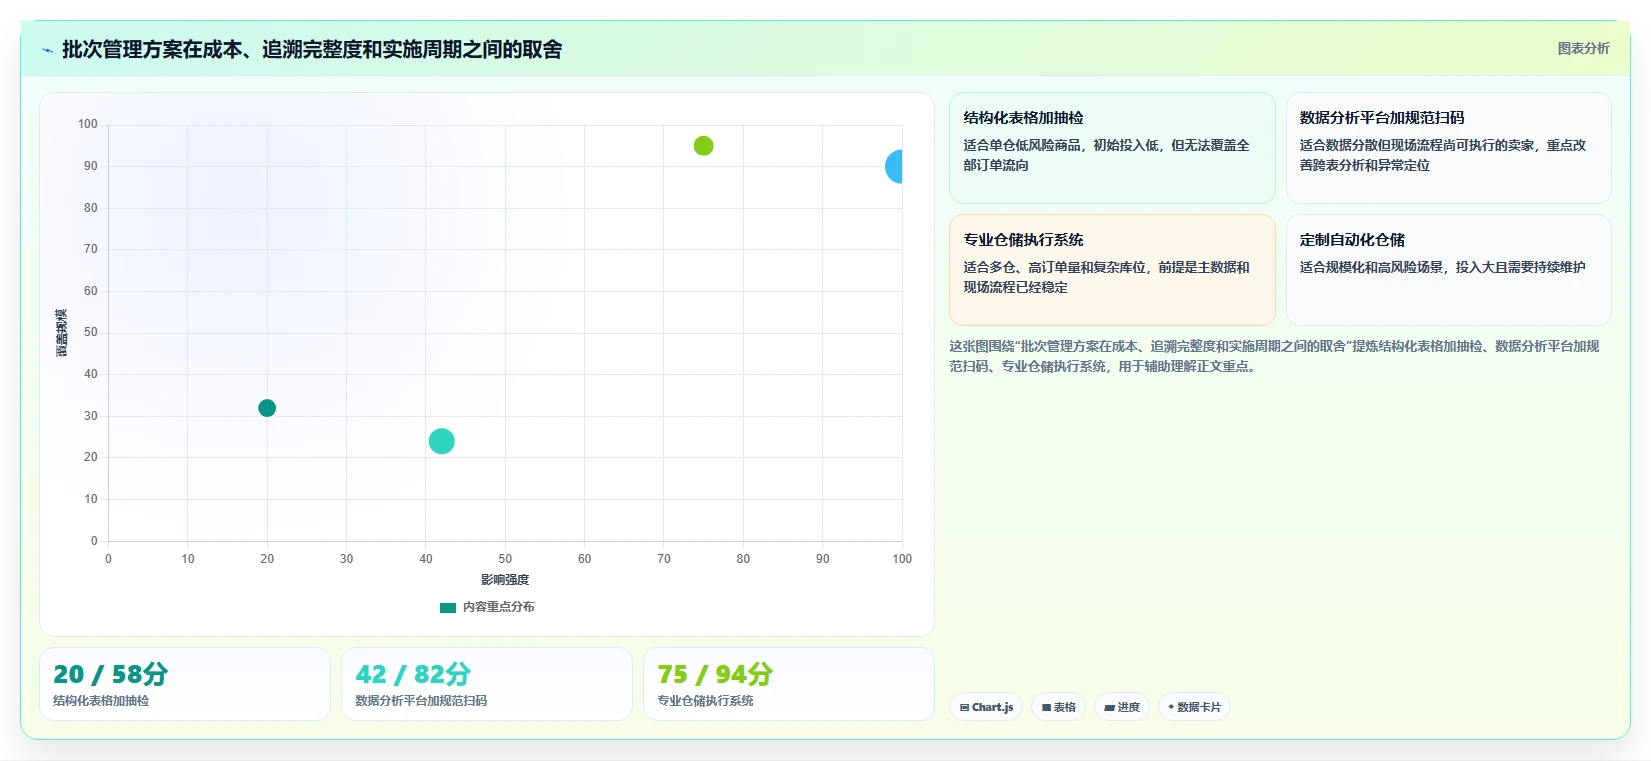Click the 进度 tag

coord(1122,707)
